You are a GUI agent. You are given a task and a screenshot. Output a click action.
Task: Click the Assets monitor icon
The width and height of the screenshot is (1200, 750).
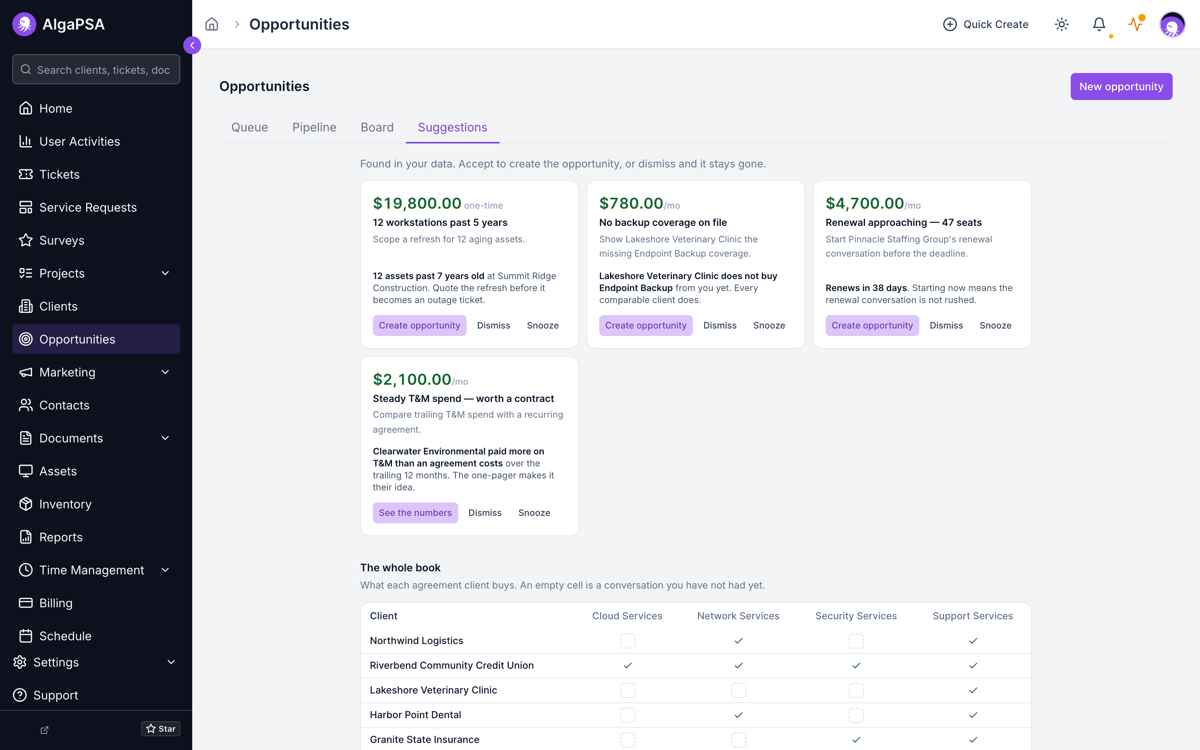[x=26, y=471]
